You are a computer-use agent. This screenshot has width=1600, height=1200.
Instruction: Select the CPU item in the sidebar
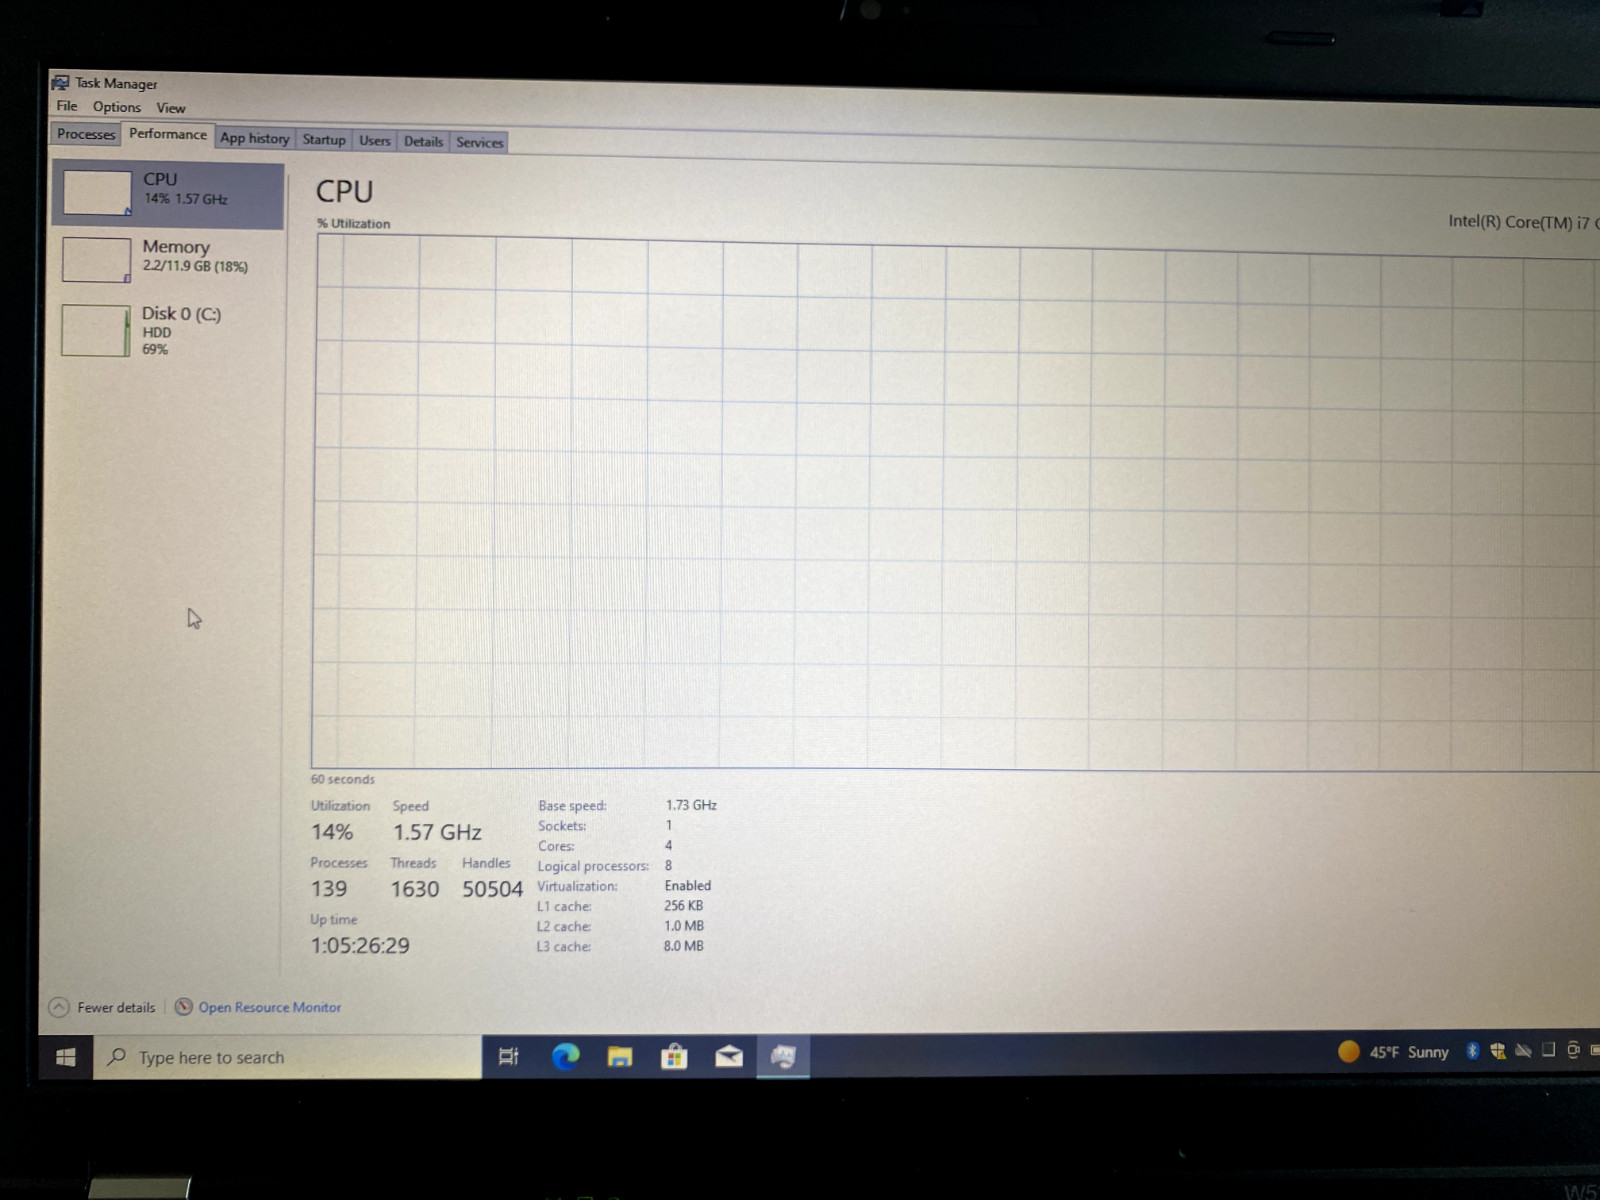[168, 194]
